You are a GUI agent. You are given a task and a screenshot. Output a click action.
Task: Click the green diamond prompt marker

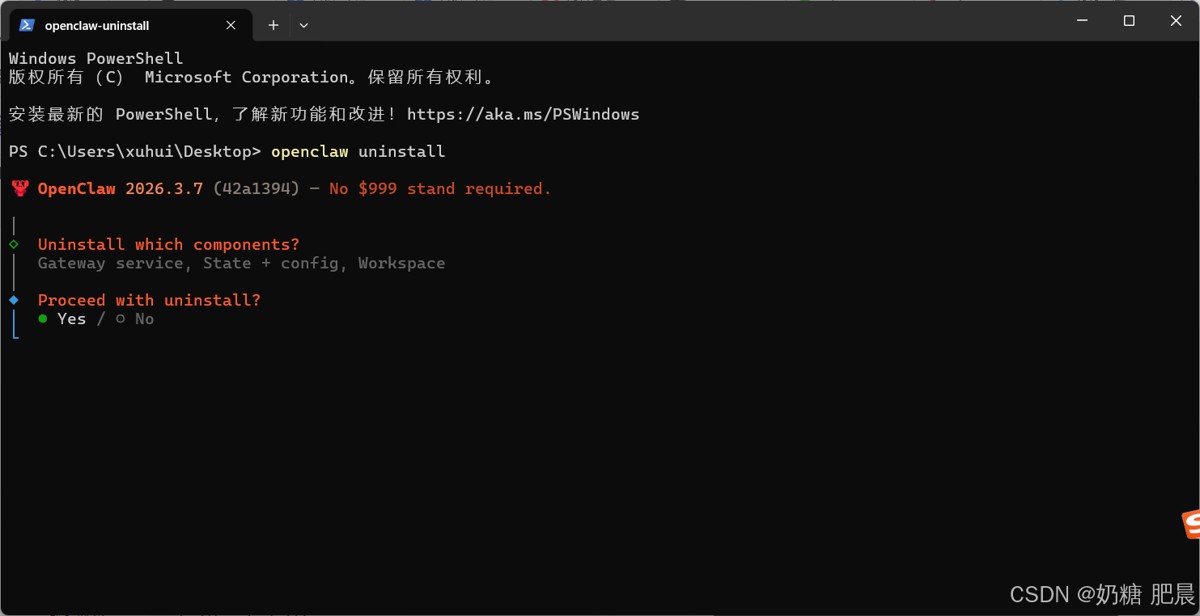click(14, 244)
